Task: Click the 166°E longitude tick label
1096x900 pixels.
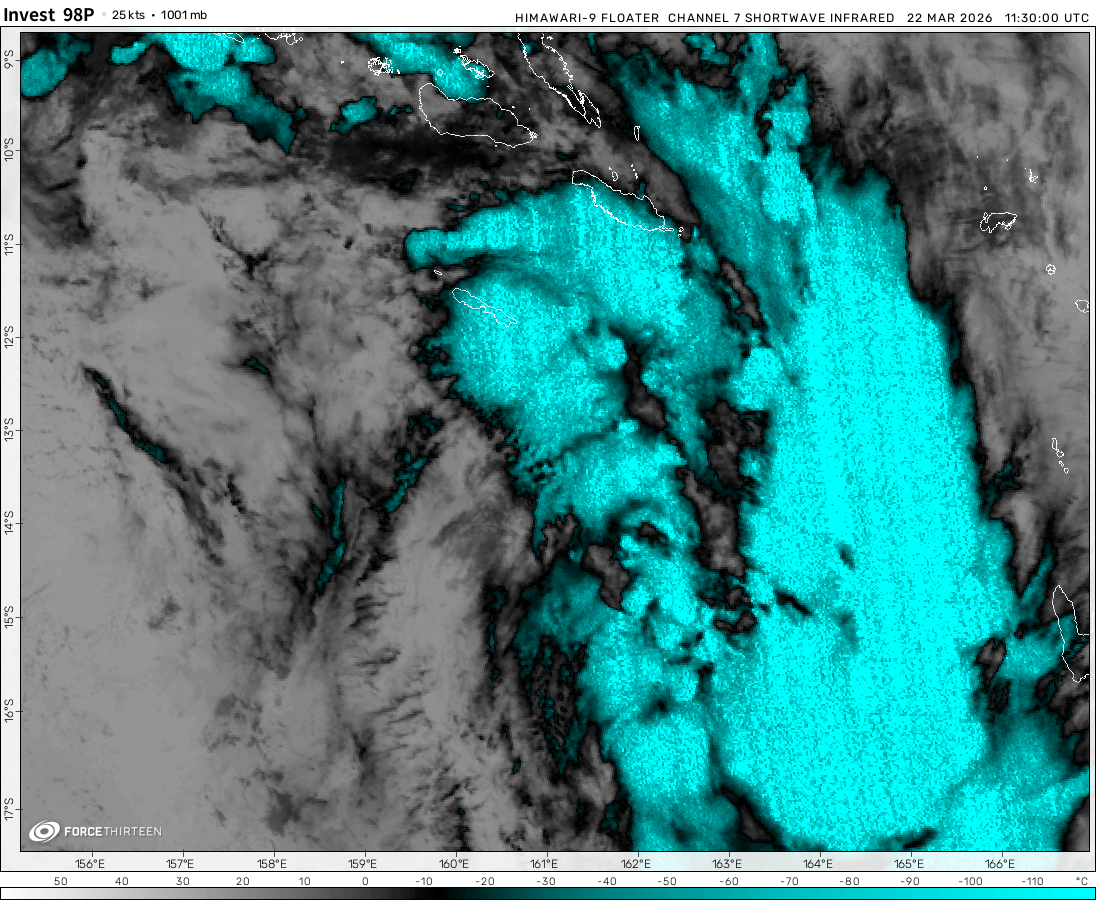Action: 1000,864
